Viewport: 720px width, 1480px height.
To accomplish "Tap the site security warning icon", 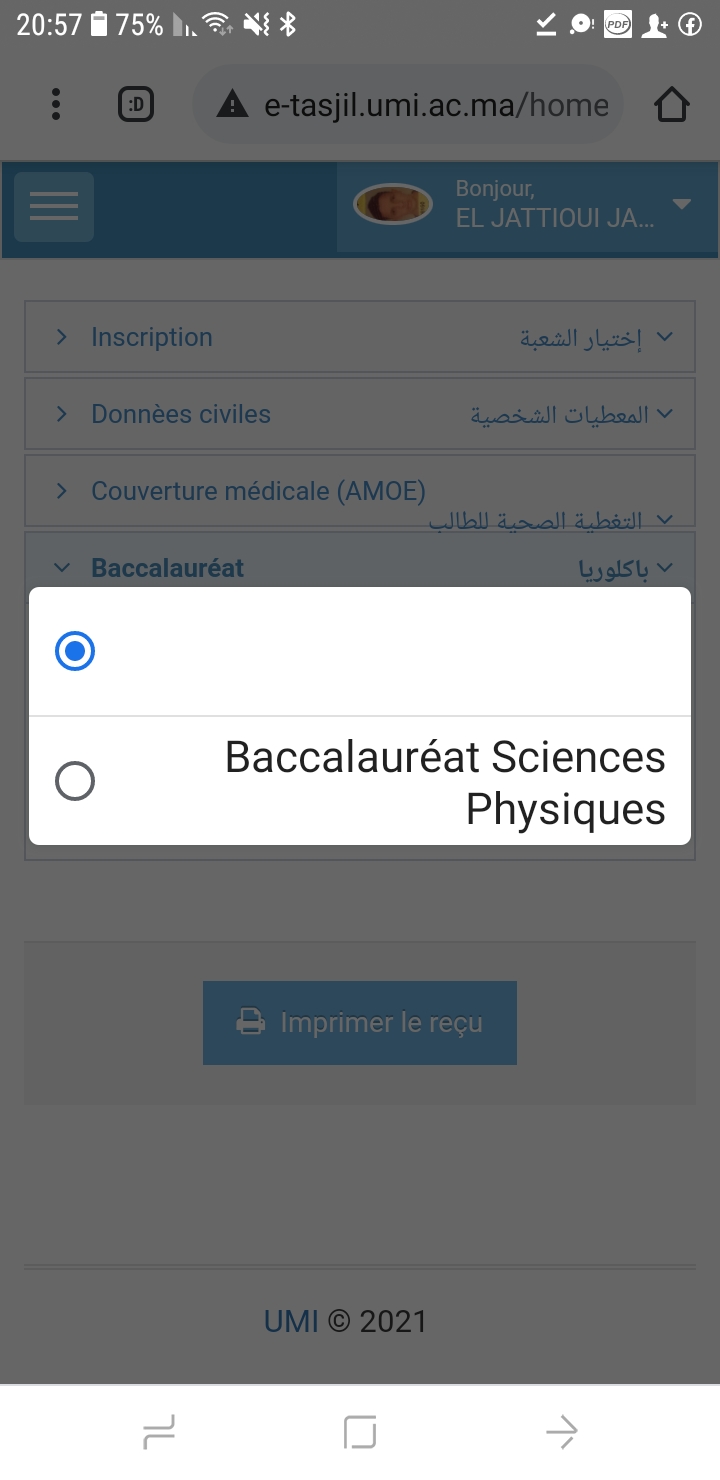I will [x=232, y=105].
